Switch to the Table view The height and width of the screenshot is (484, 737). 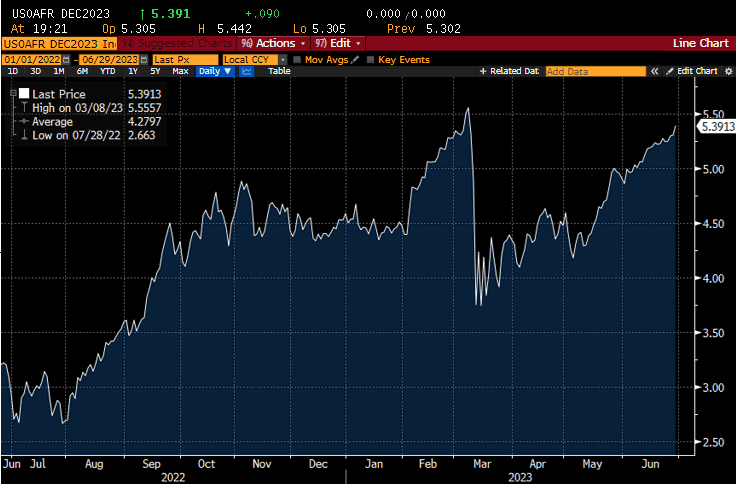pos(279,72)
